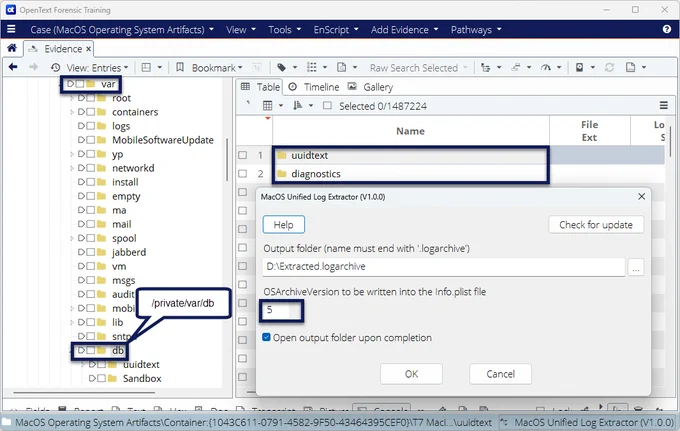680x431 pixels.
Task: Check the row 2 diagnostics checkbox
Action: pos(242,173)
